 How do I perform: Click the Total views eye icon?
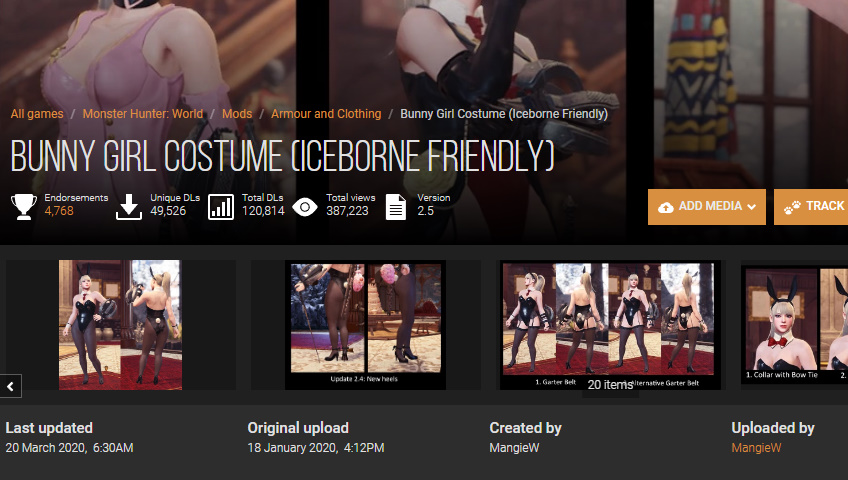(305, 206)
